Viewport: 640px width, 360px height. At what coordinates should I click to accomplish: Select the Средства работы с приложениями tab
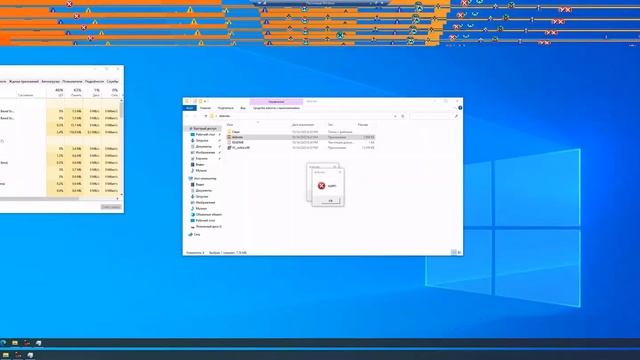pos(276,108)
